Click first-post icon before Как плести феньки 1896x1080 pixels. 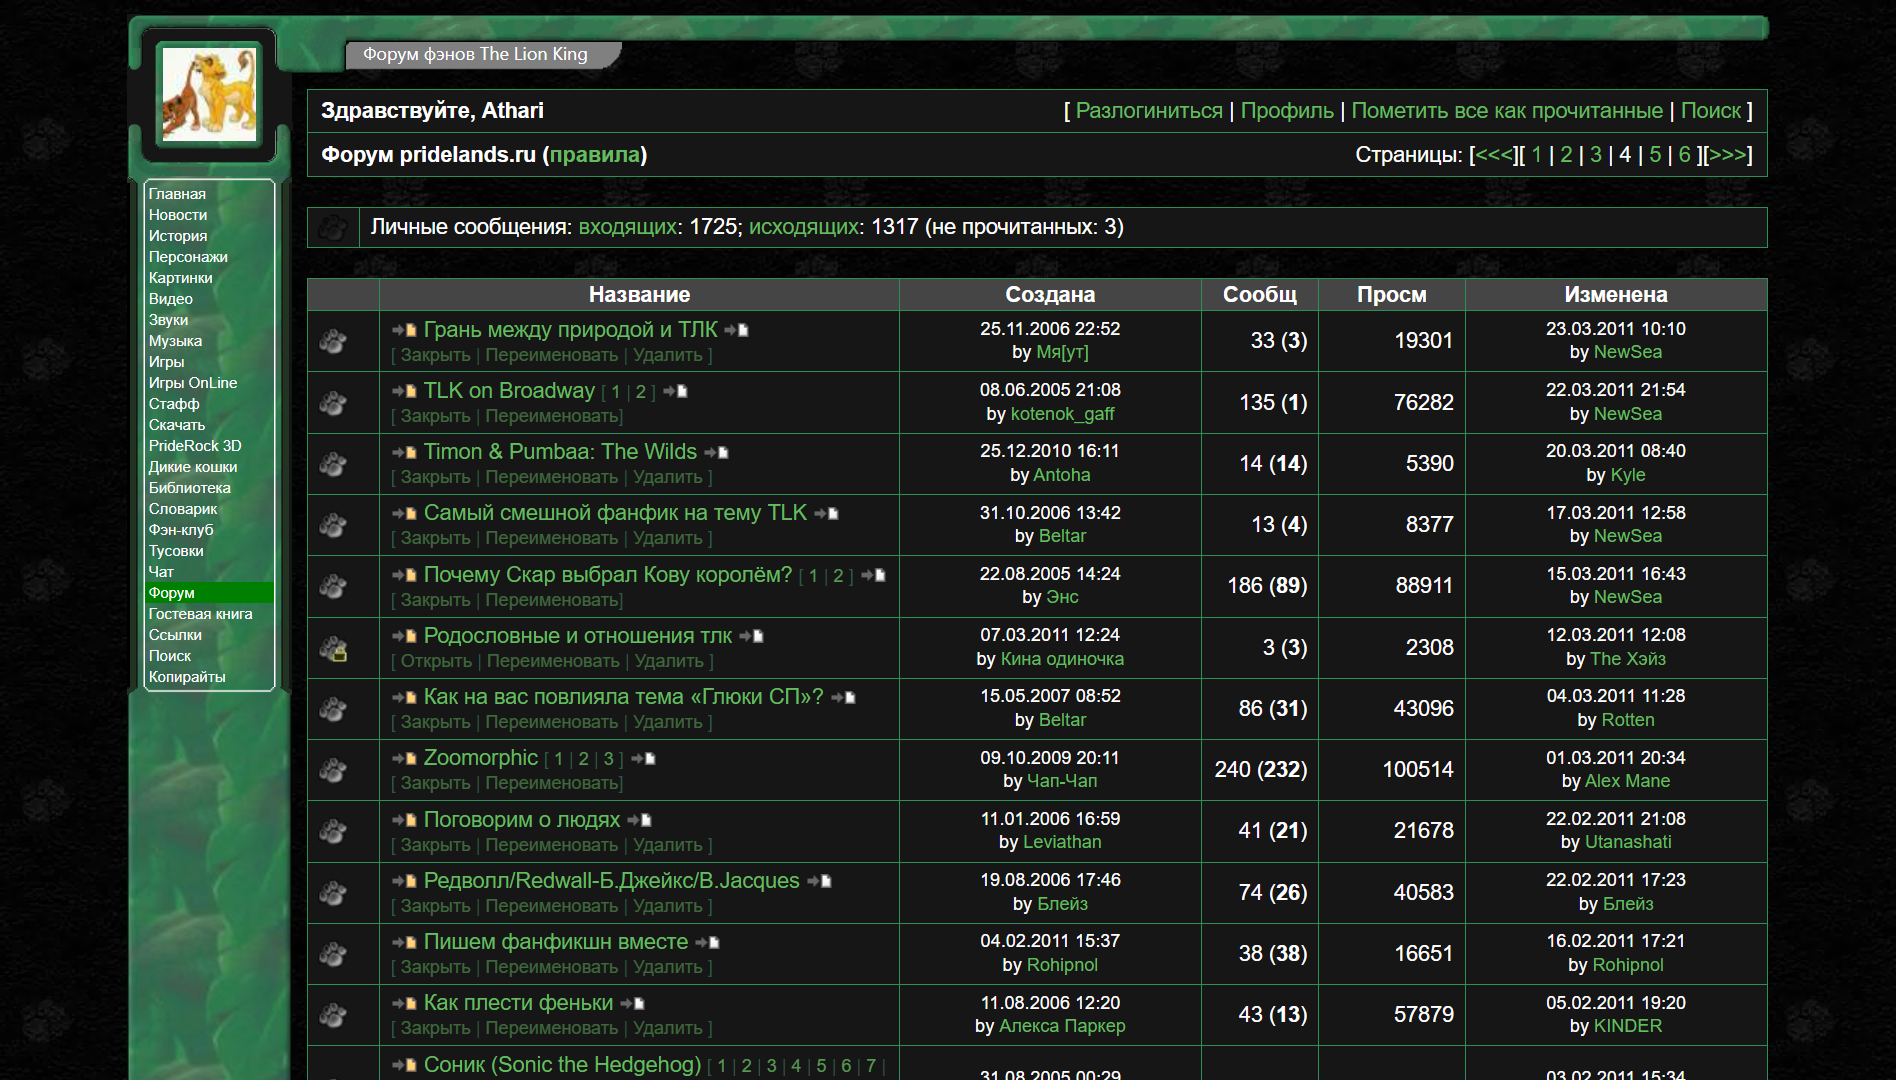point(404,1004)
